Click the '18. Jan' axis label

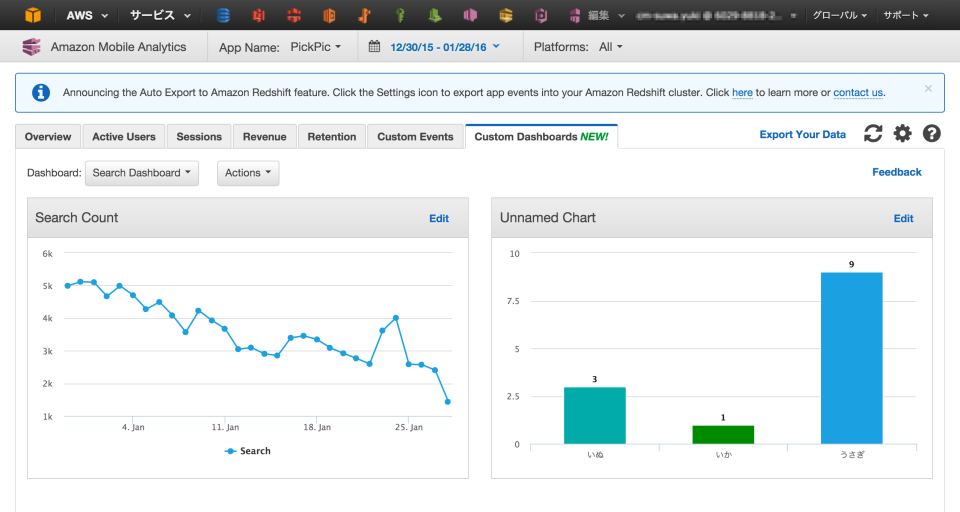tap(317, 427)
